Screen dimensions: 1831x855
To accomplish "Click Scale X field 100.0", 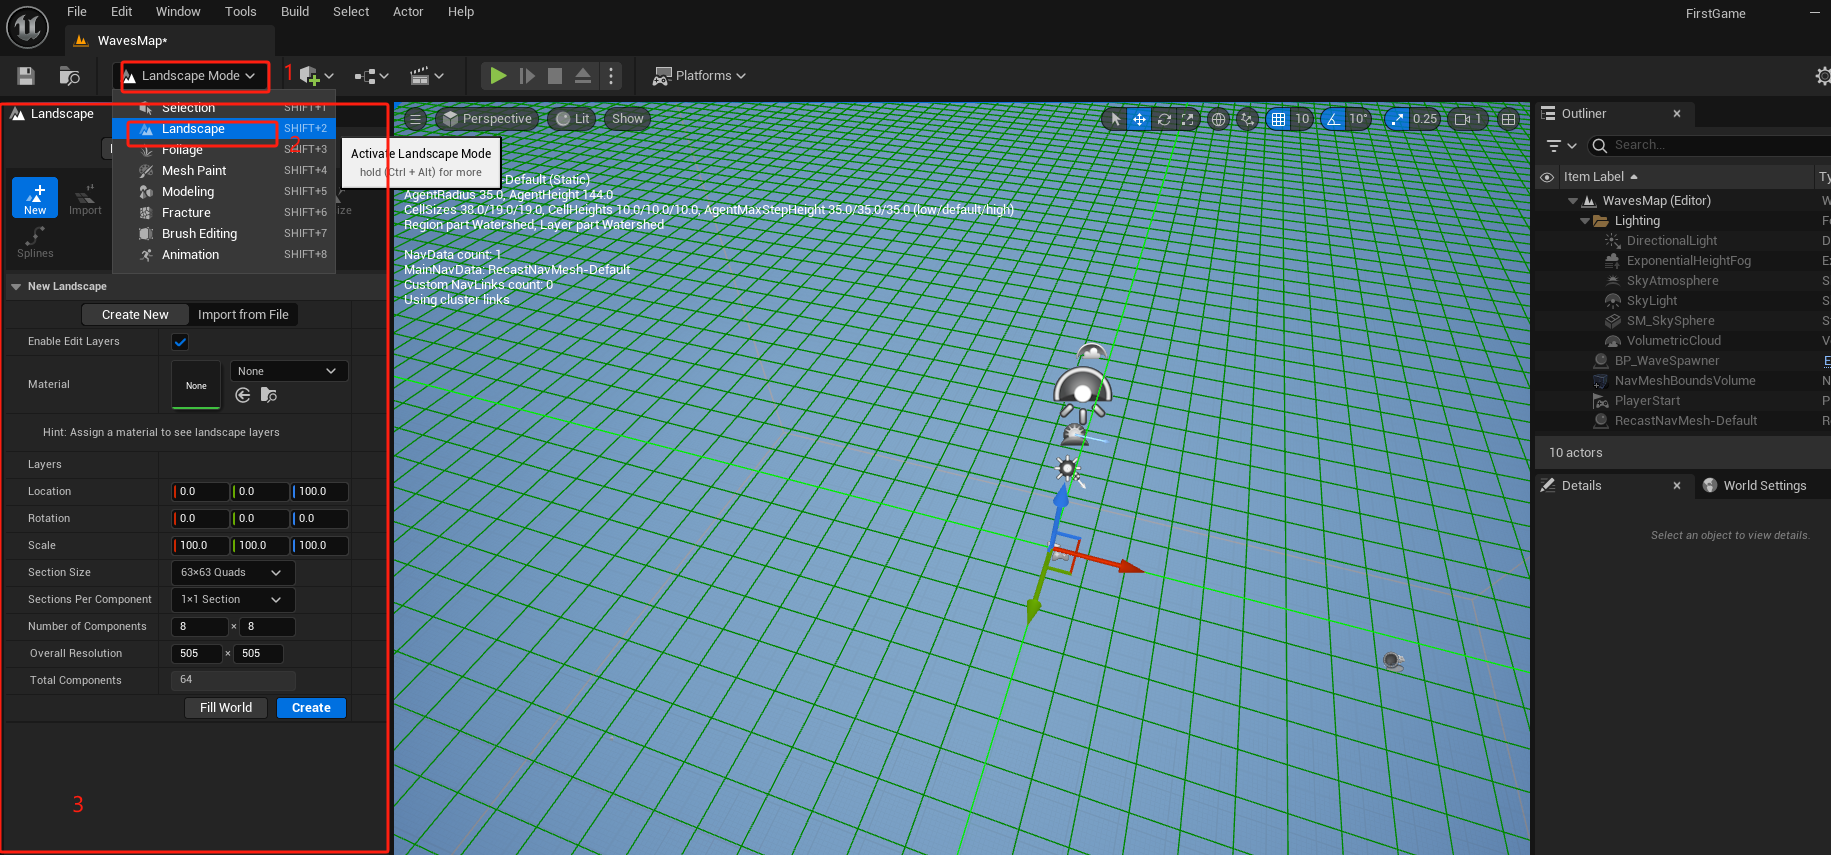I will (201, 546).
